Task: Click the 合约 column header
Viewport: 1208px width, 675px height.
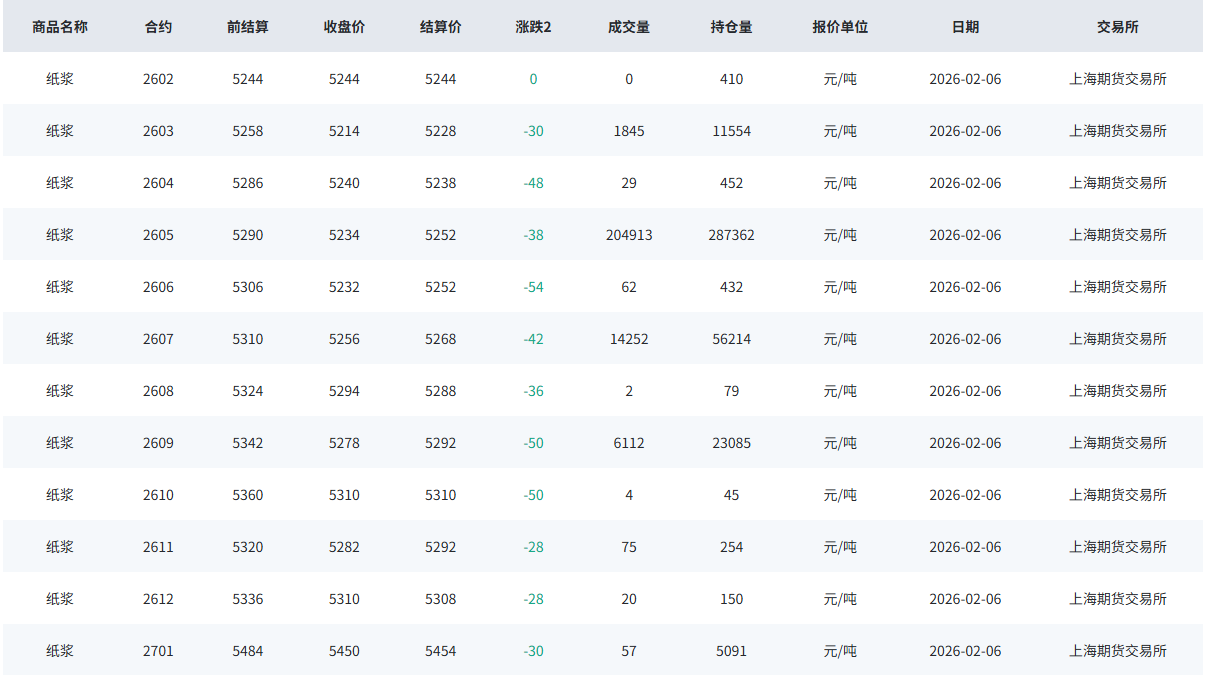Action: pos(158,27)
